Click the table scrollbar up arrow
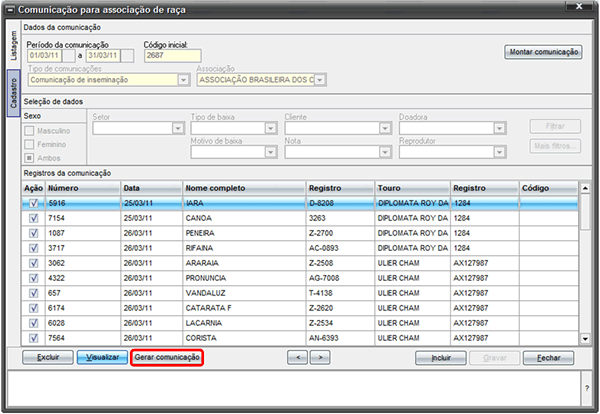Image resolution: width=600 pixels, height=414 pixels. tap(585, 188)
